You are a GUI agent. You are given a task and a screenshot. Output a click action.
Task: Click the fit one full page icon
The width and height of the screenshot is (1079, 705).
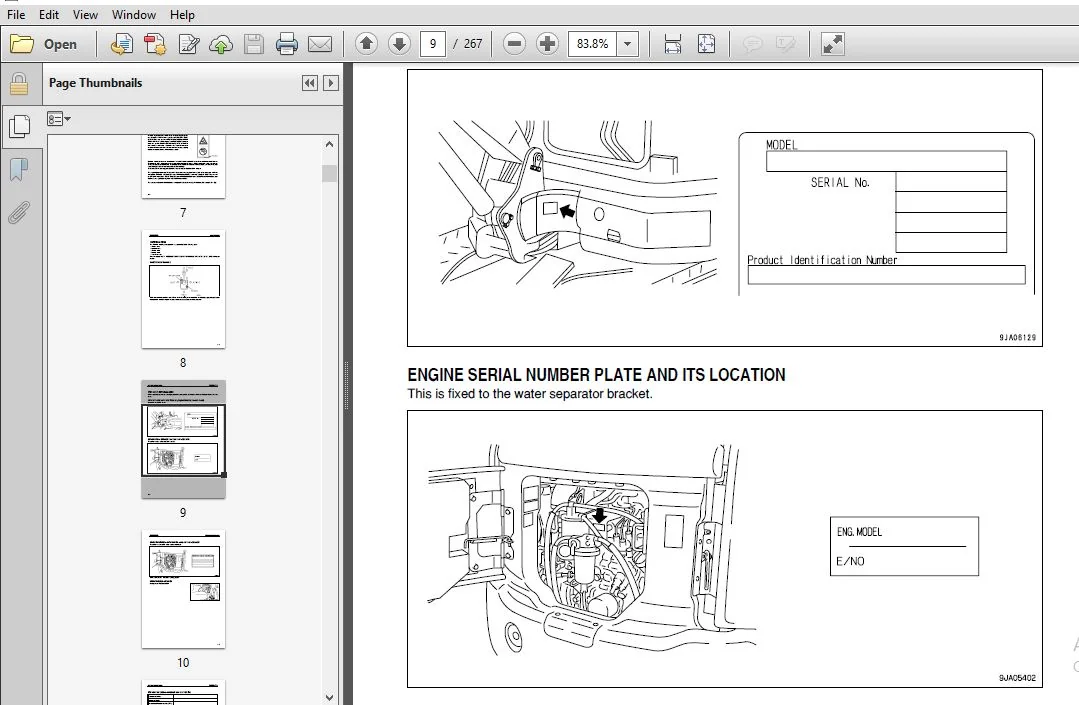pos(706,44)
